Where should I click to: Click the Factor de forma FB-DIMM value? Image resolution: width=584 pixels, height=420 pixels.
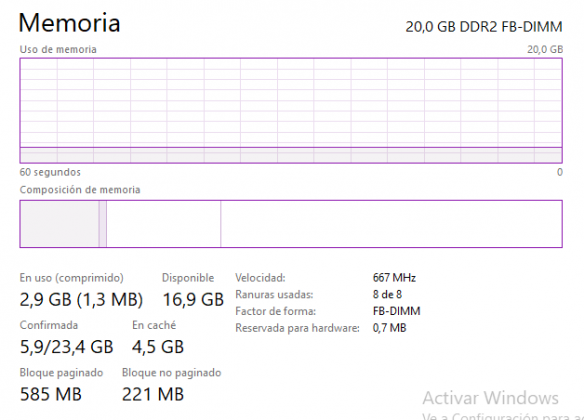click(396, 311)
